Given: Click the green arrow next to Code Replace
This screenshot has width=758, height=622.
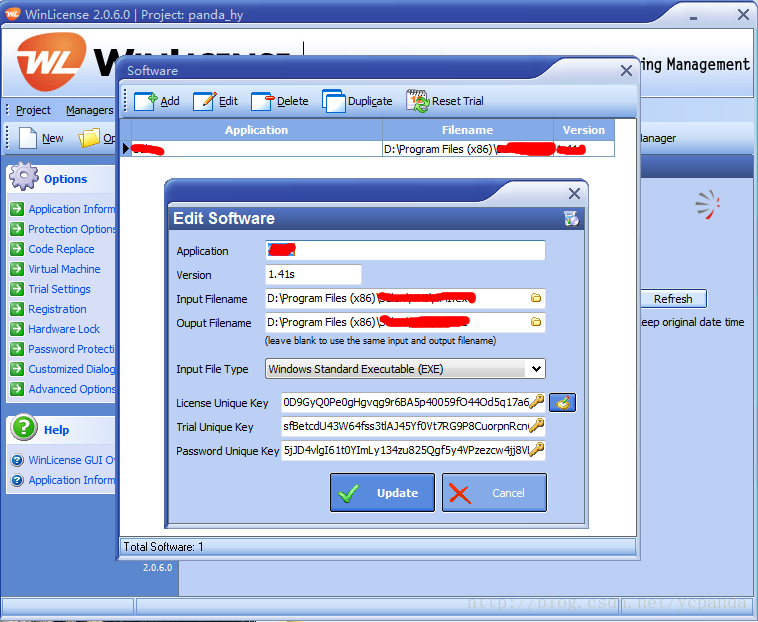Looking at the screenshot, I should pos(17,249).
